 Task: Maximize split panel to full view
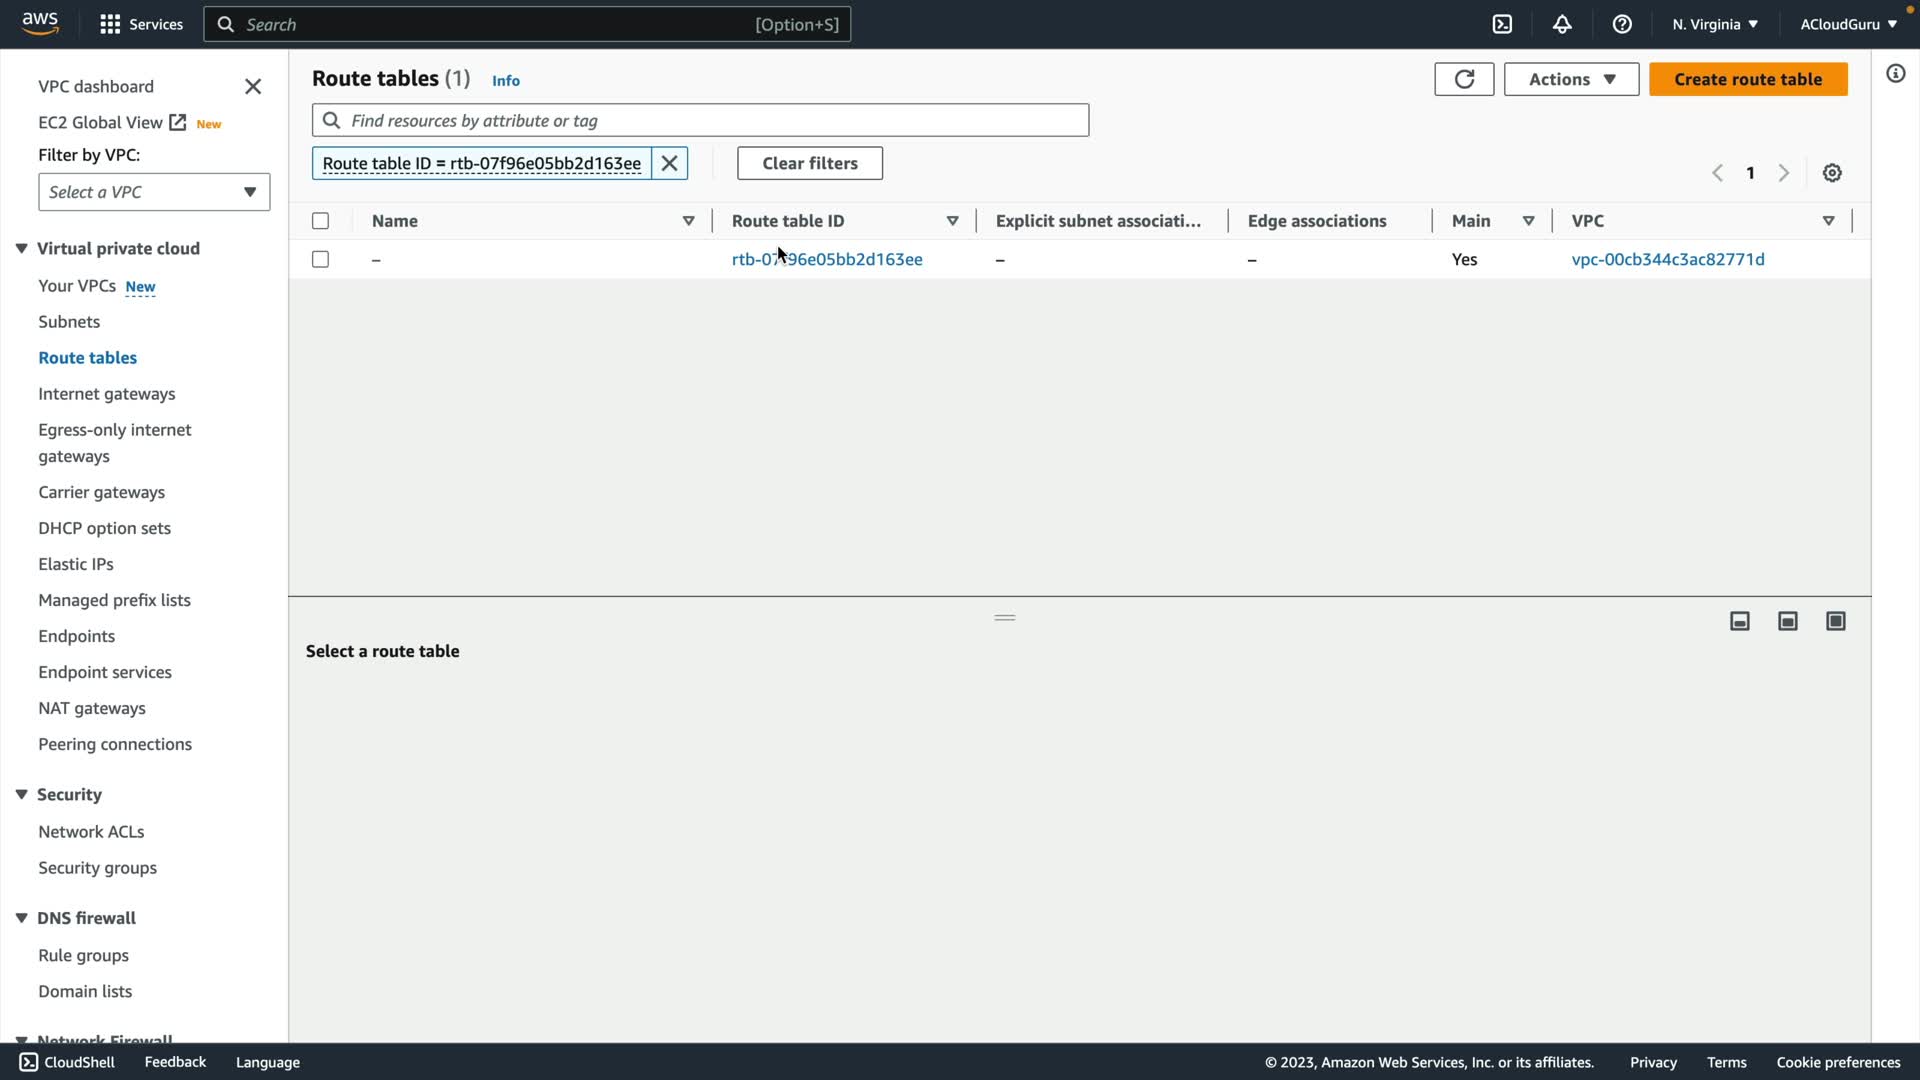click(x=1836, y=621)
